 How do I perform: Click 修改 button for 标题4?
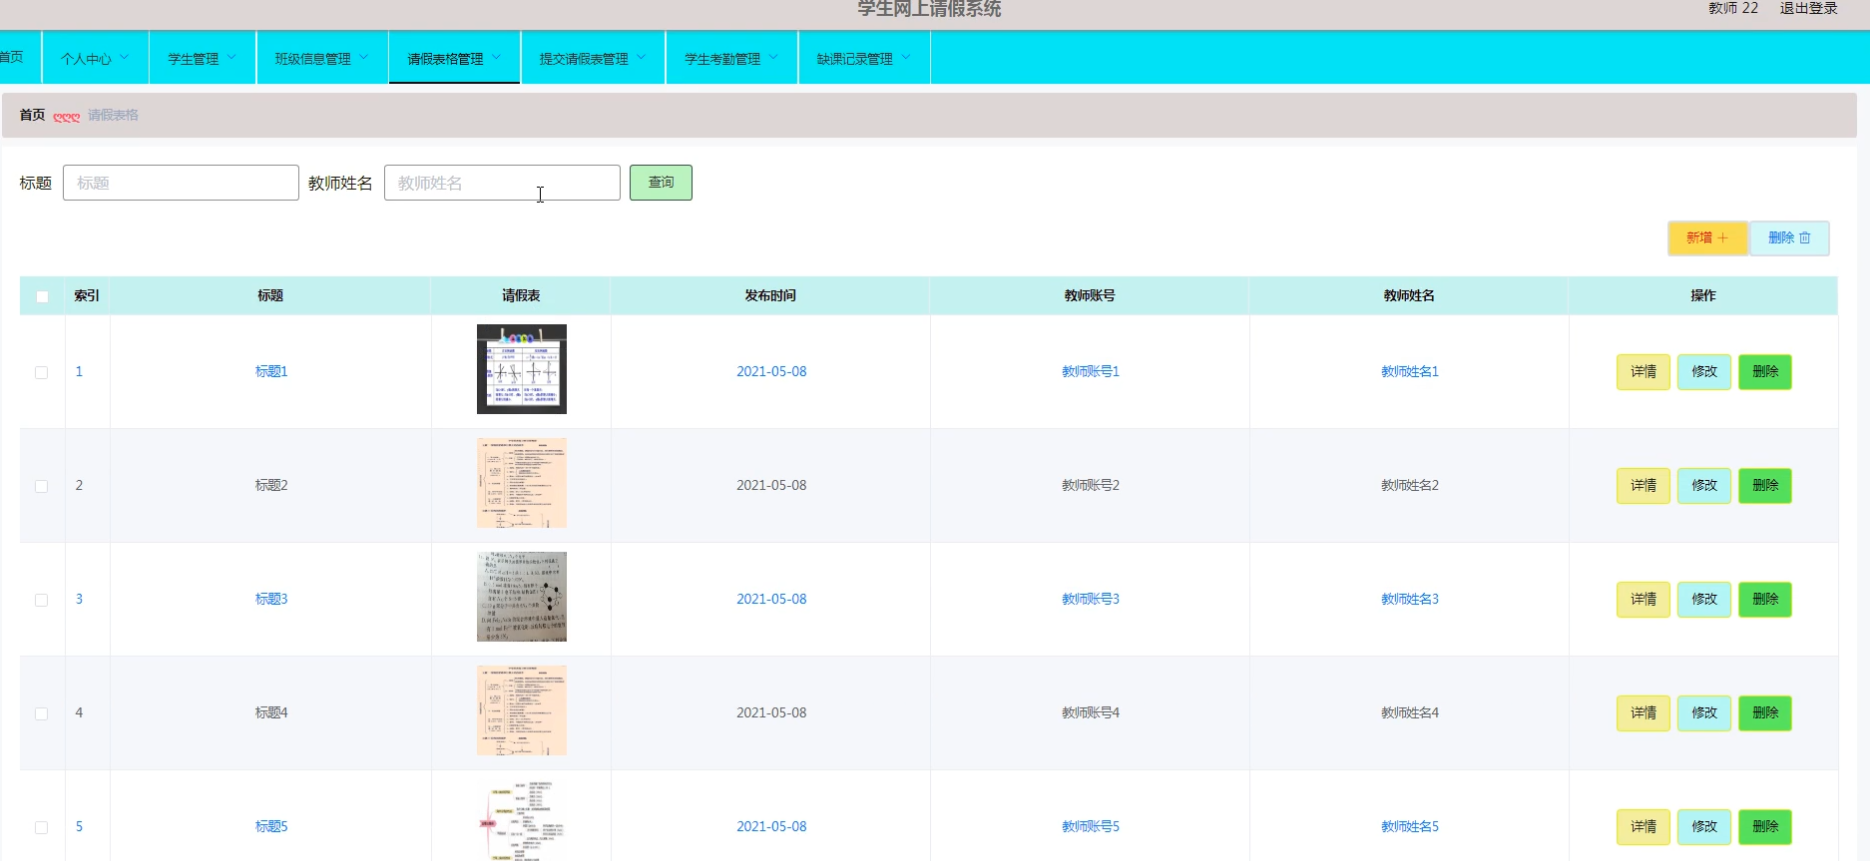[x=1704, y=714]
